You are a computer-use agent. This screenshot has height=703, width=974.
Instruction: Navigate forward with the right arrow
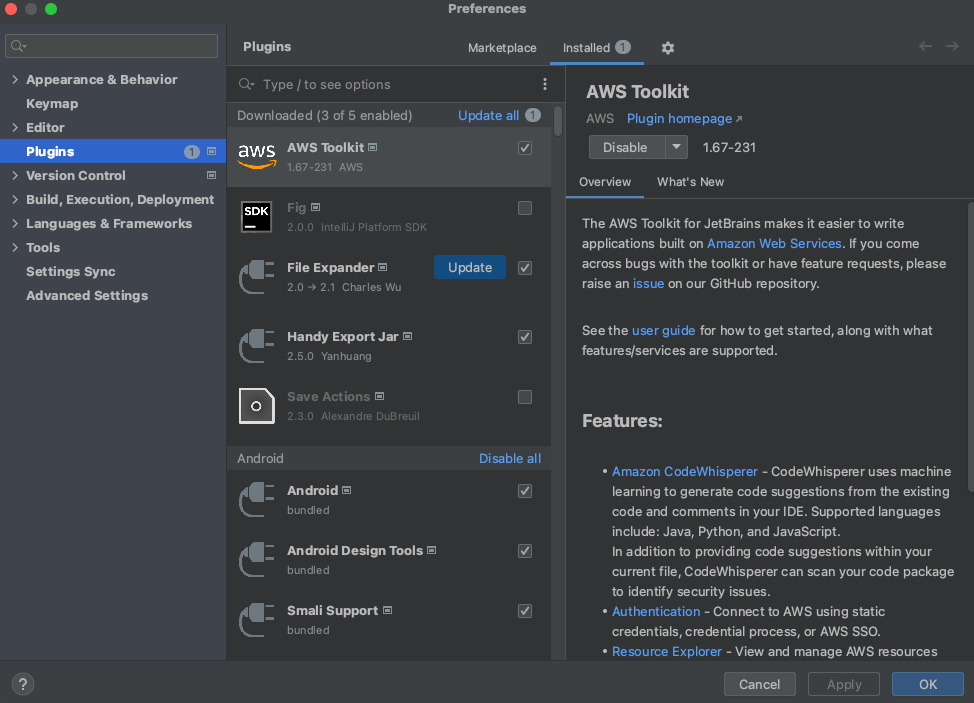pyautogui.click(x=952, y=47)
